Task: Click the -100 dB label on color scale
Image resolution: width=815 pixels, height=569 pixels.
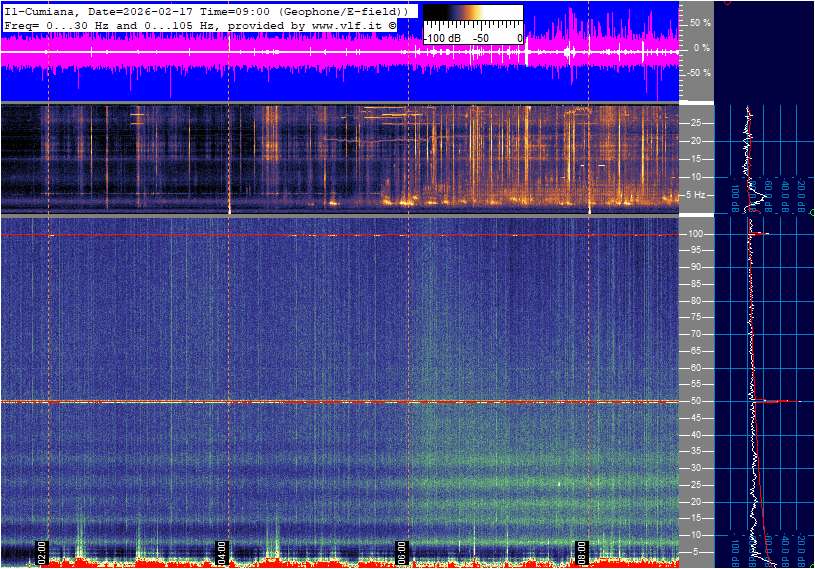Action: coord(441,38)
